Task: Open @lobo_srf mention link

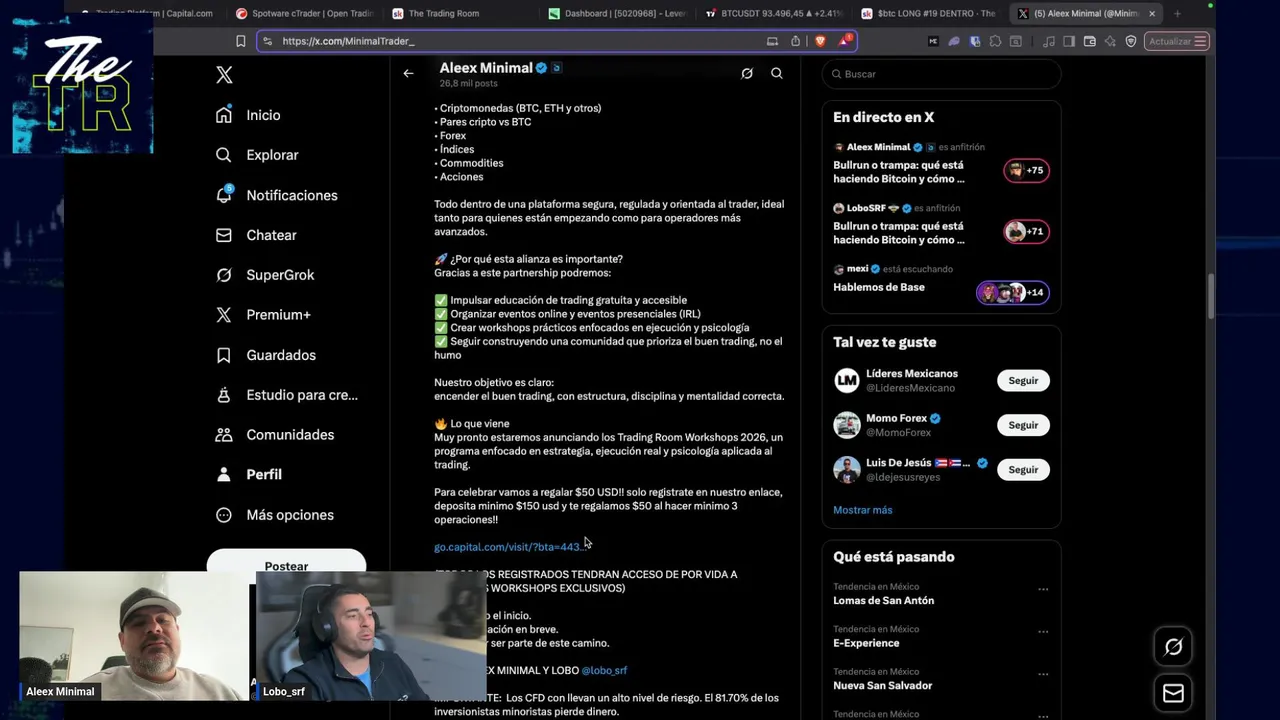Action: click(604, 670)
